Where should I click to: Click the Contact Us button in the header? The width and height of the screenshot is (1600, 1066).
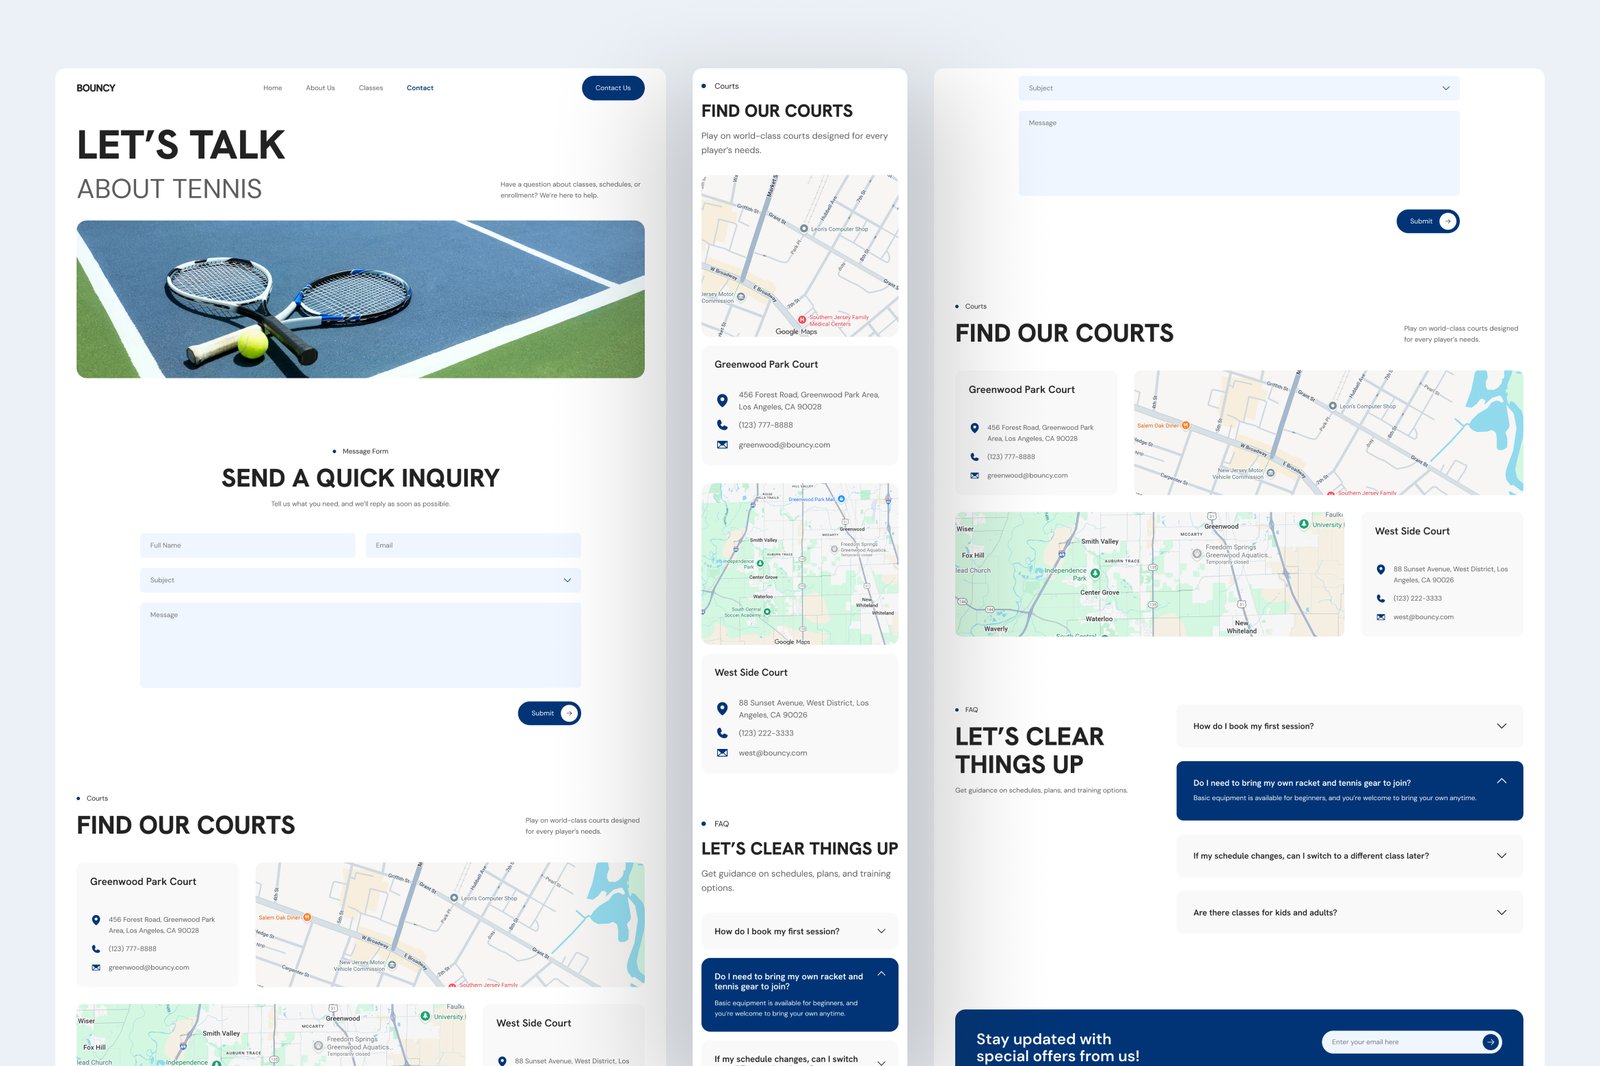[612, 87]
